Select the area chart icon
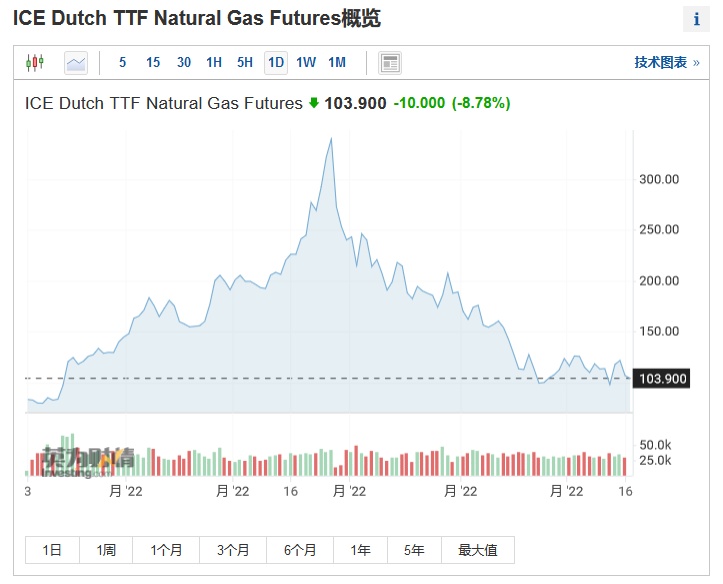Screen dimensions: 723x584 (76, 63)
